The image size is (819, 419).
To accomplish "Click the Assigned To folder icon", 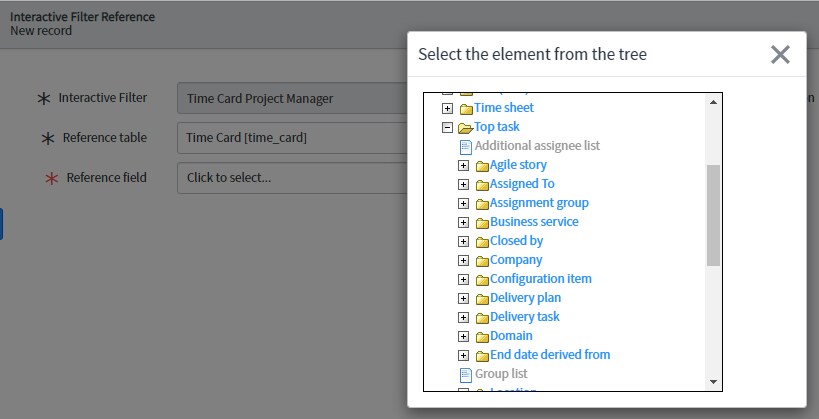I will coord(482,185).
